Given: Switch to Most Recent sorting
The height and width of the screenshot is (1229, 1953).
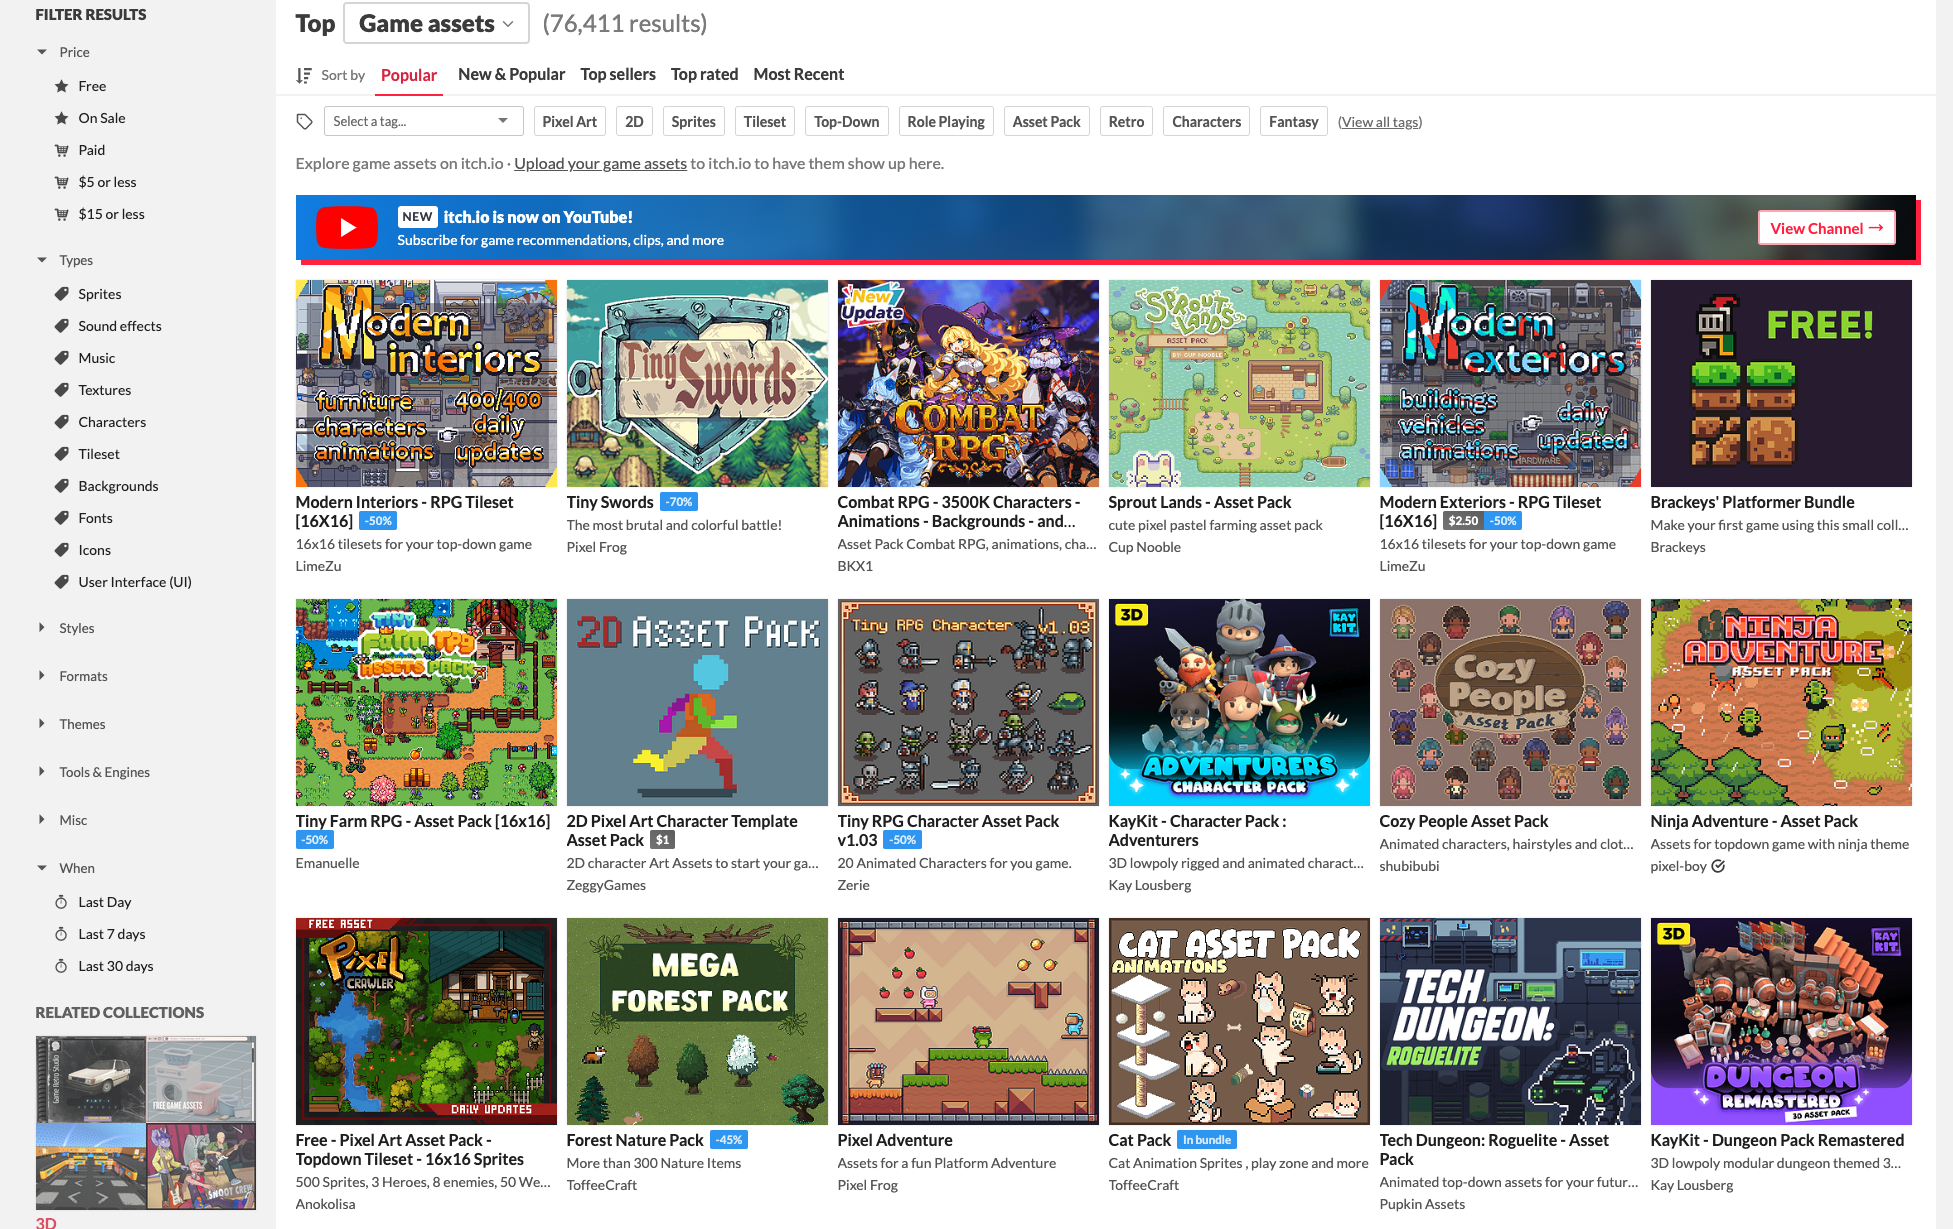Looking at the screenshot, I should point(798,74).
